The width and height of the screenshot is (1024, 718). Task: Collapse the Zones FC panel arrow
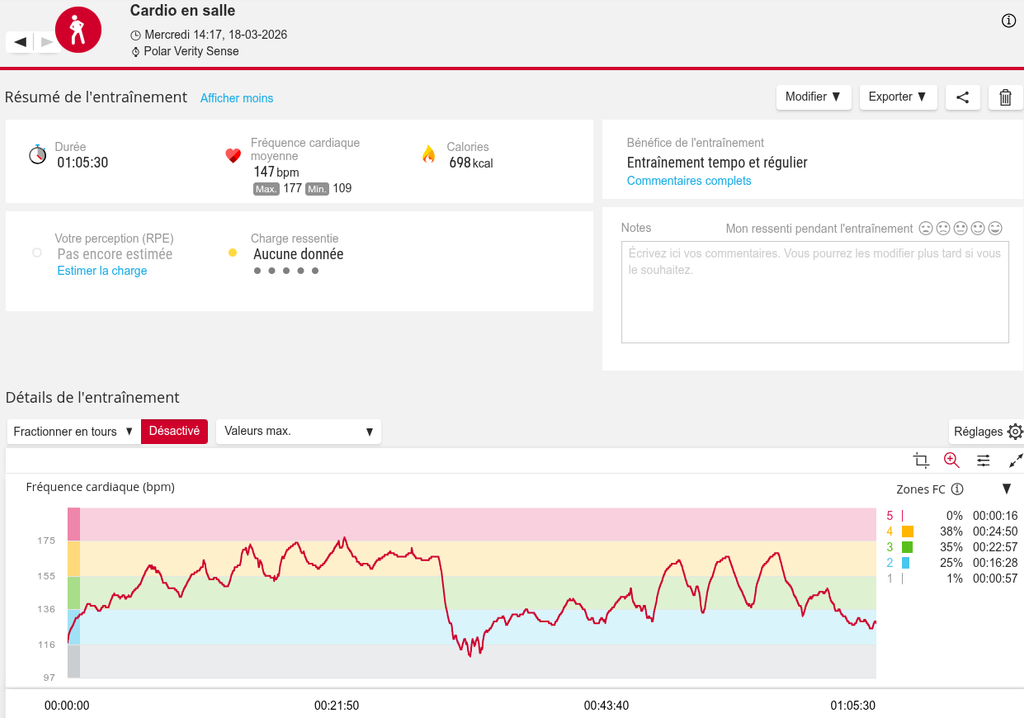(x=1006, y=489)
